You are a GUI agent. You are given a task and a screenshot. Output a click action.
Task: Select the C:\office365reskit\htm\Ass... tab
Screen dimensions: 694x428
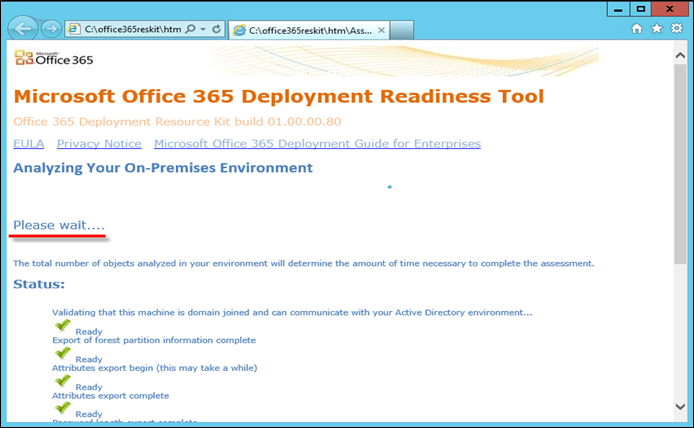(x=309, y=30)
